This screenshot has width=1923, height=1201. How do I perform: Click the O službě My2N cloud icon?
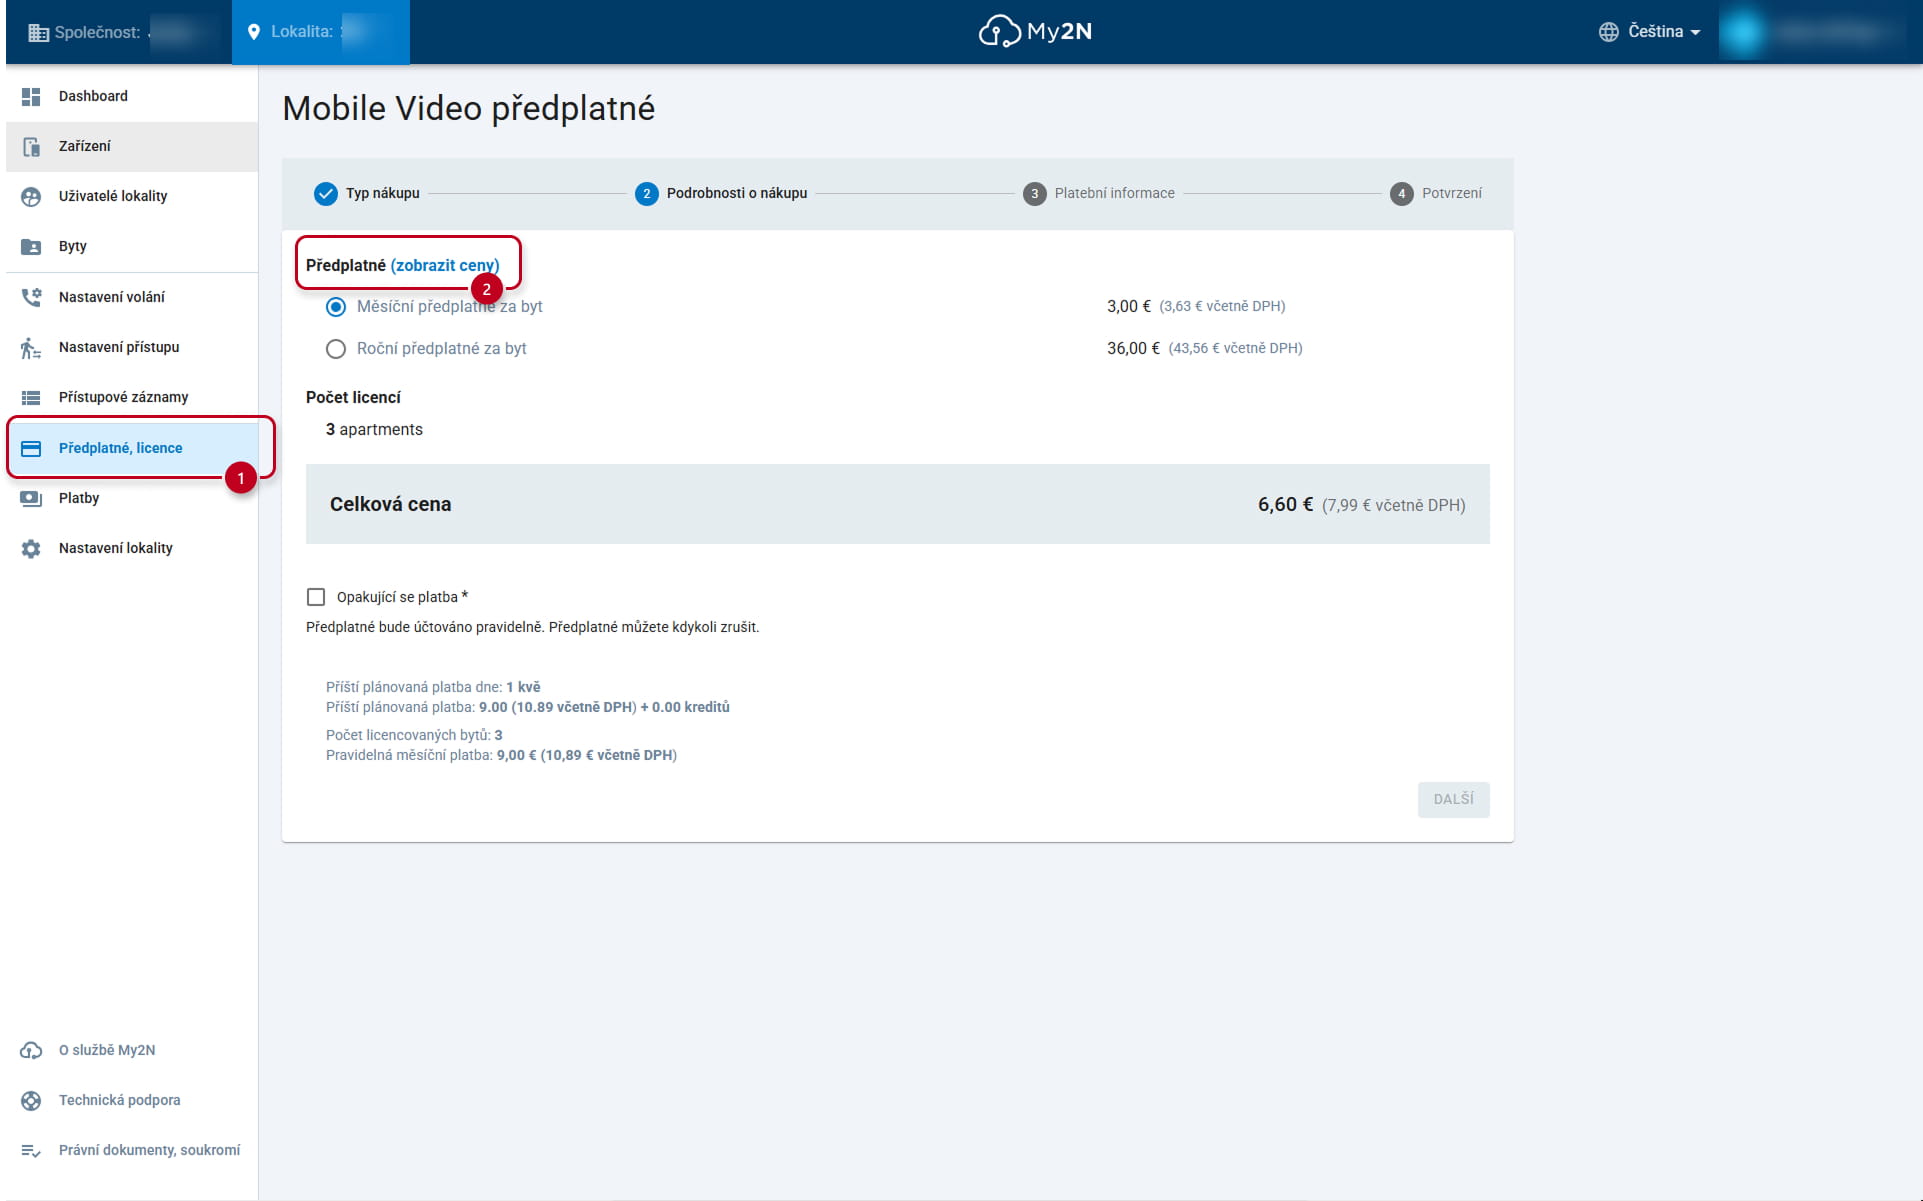pos(31,1050)
